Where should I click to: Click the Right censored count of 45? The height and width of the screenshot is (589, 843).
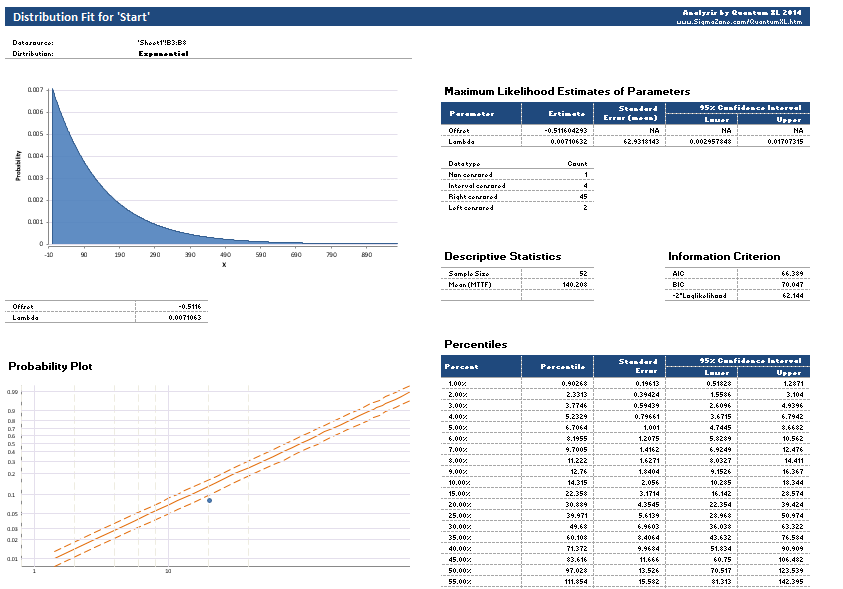pos(582,196)
